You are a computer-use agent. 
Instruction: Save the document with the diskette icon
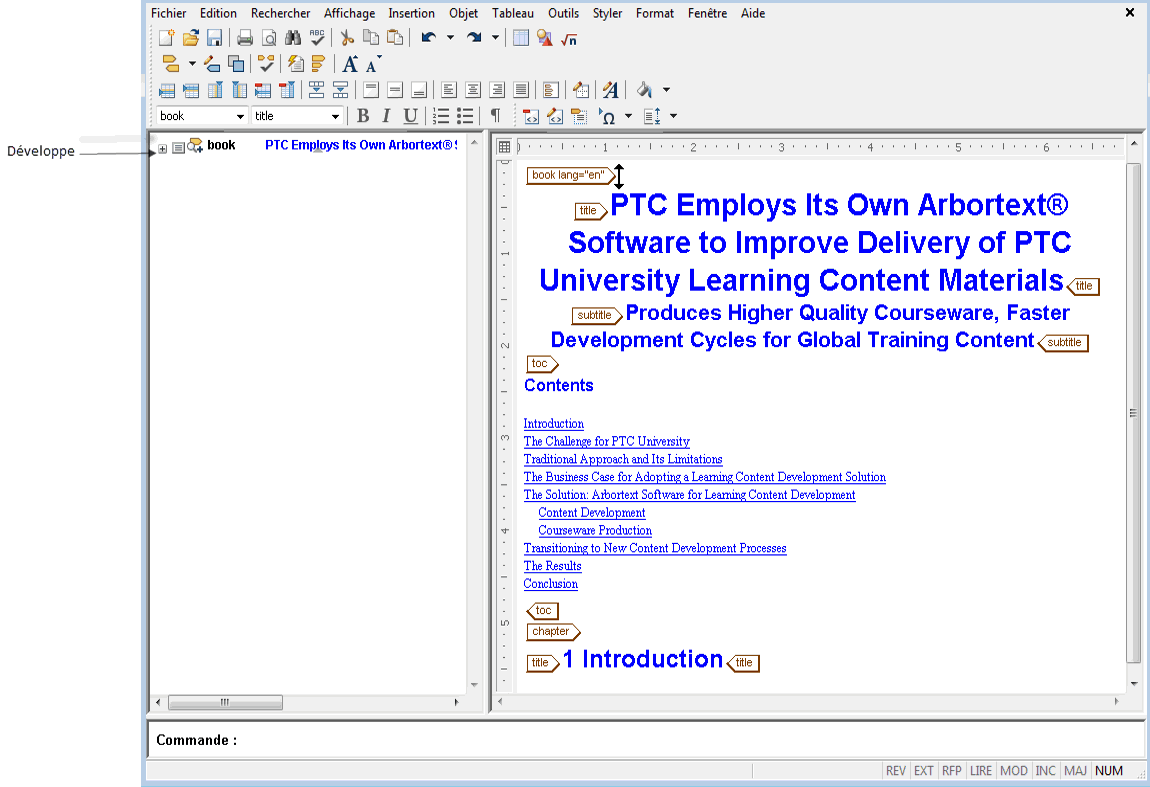tap(214, 37)
